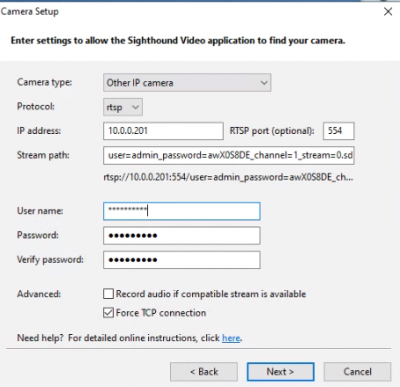The image size is (400, 387).
Task: Click the Record audio checkbox label
Action: pyautogui.click(x=211, y=294)
